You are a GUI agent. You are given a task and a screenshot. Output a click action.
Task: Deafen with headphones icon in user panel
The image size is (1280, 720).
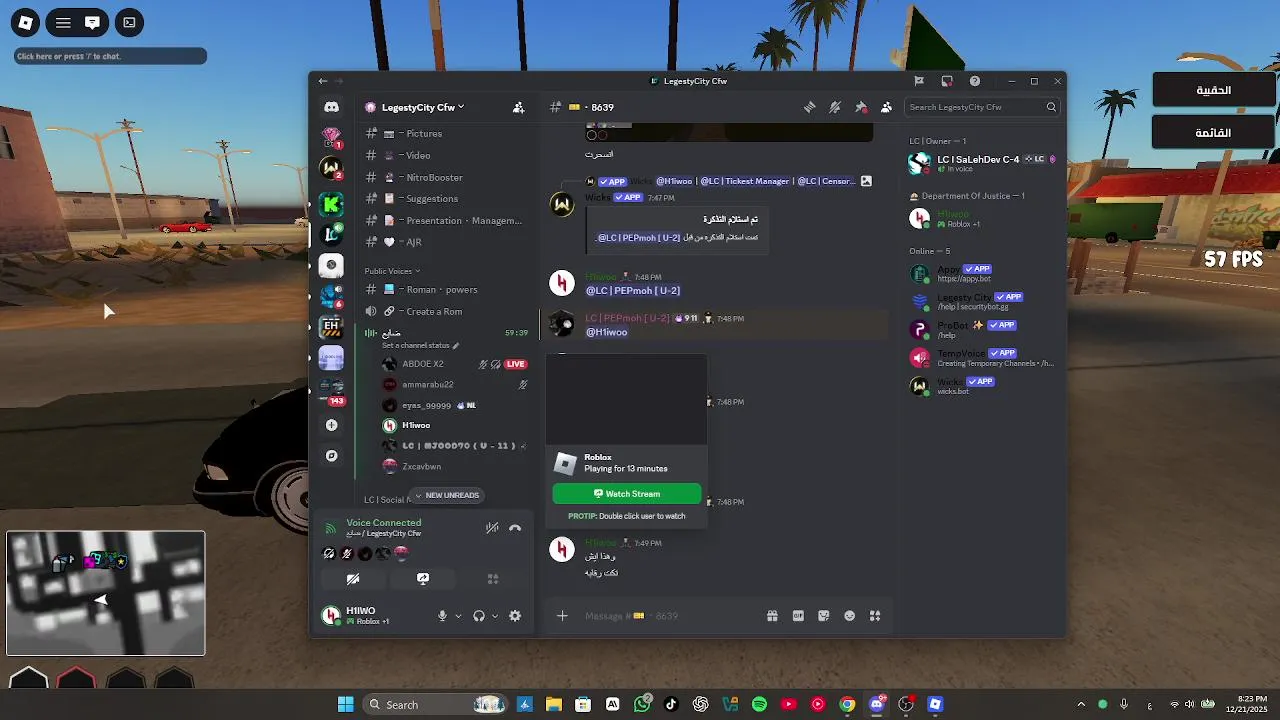pyautogui.click(x=479, y=616)
